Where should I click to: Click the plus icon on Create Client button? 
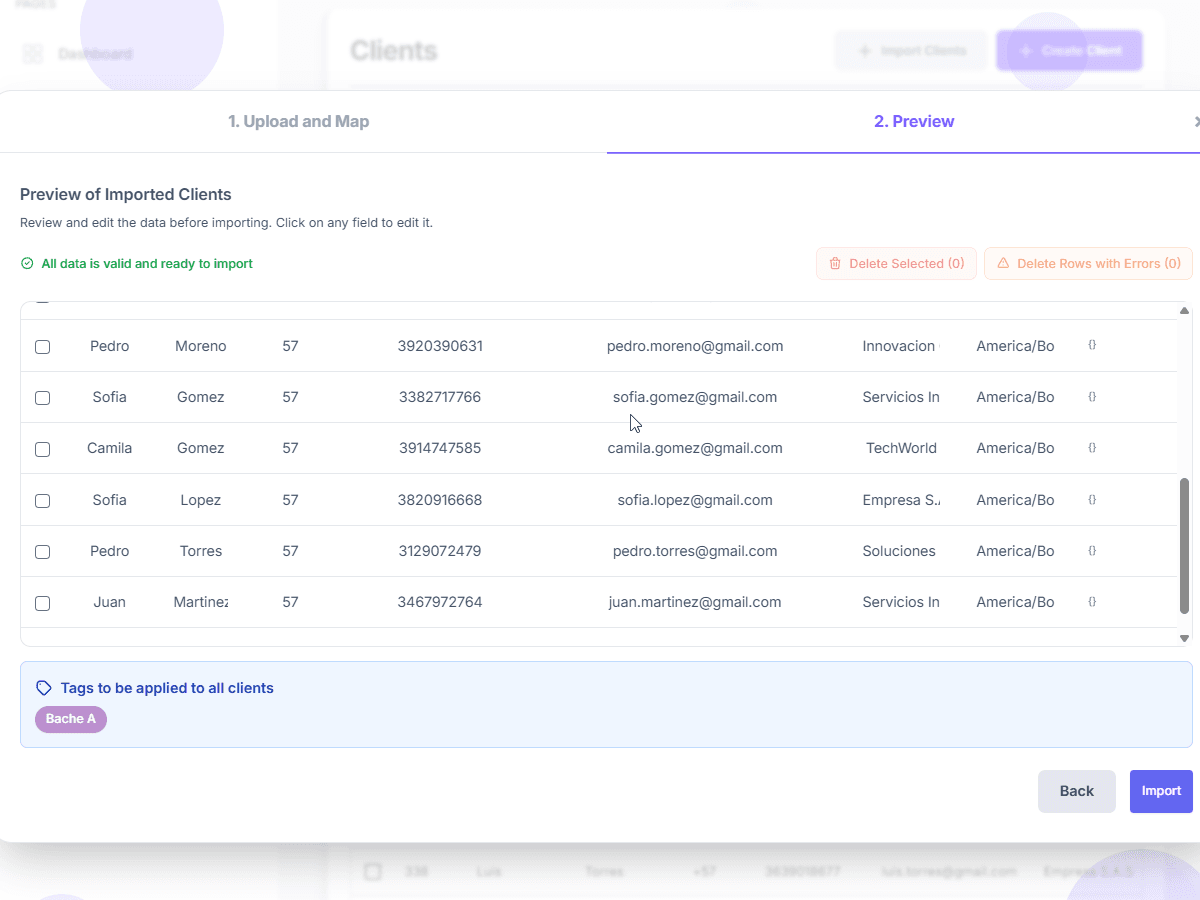pyautogui.click(x=1024, y=50)
